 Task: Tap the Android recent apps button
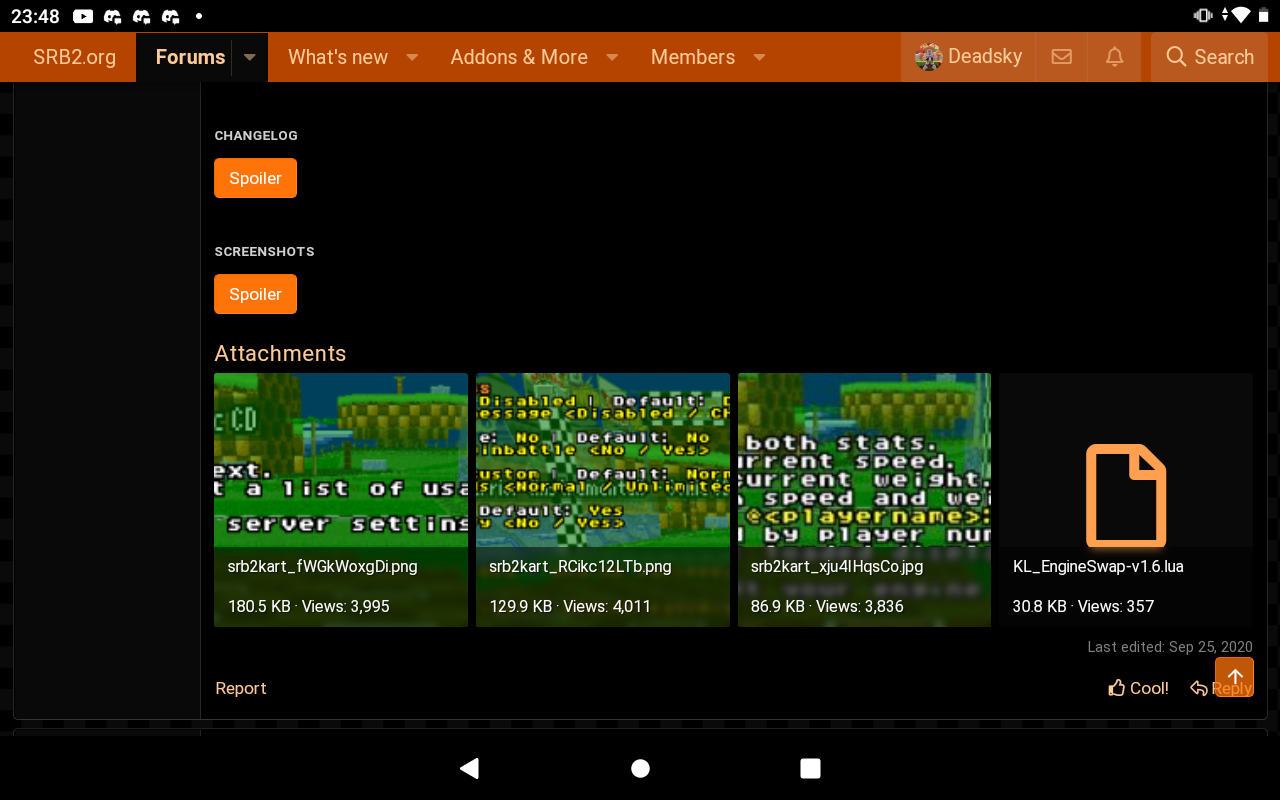tap(811, 768)
